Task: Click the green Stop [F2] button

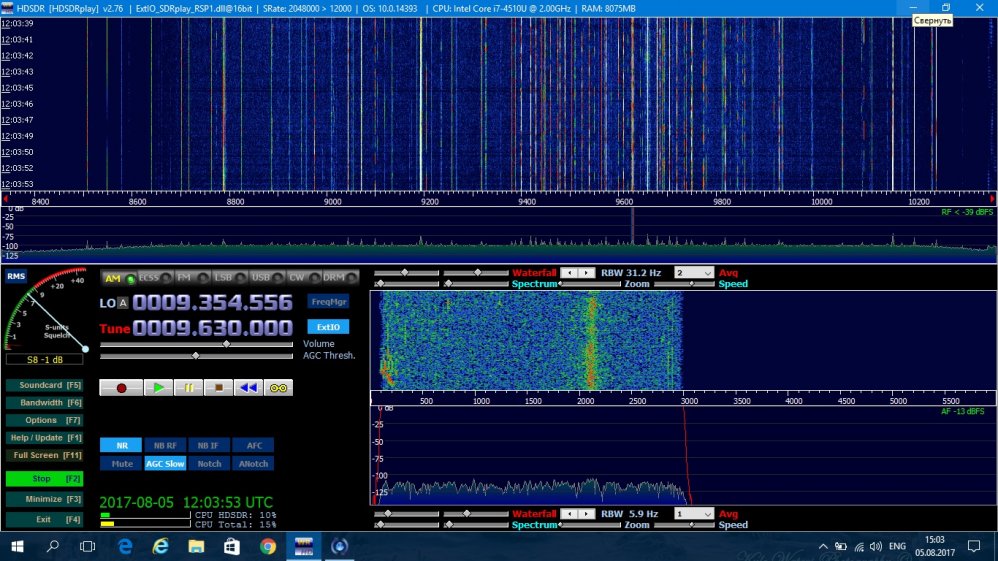Action: [x=45, y=479]
